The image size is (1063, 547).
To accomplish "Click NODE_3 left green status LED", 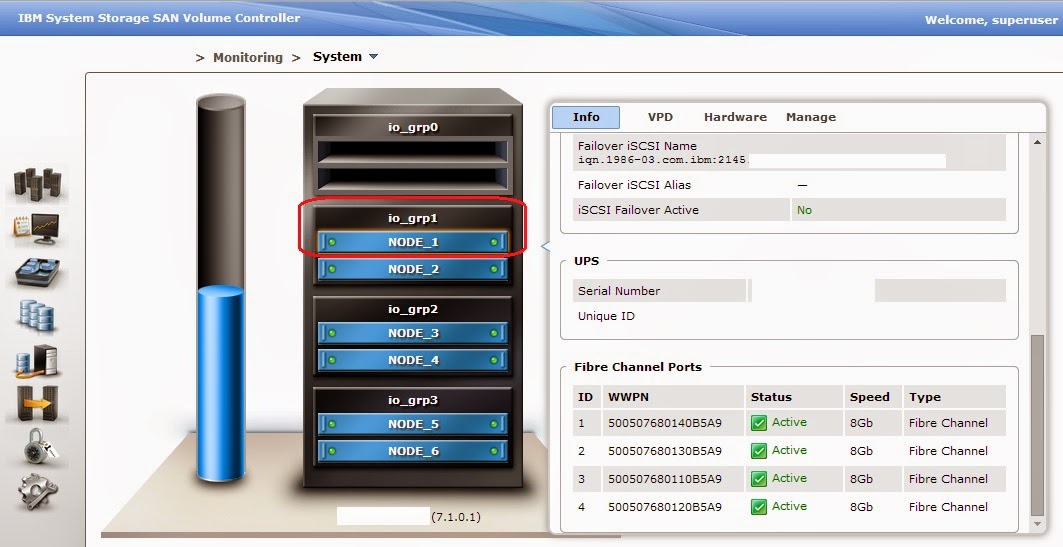I will pyautogui.click(x=332, y=333).
